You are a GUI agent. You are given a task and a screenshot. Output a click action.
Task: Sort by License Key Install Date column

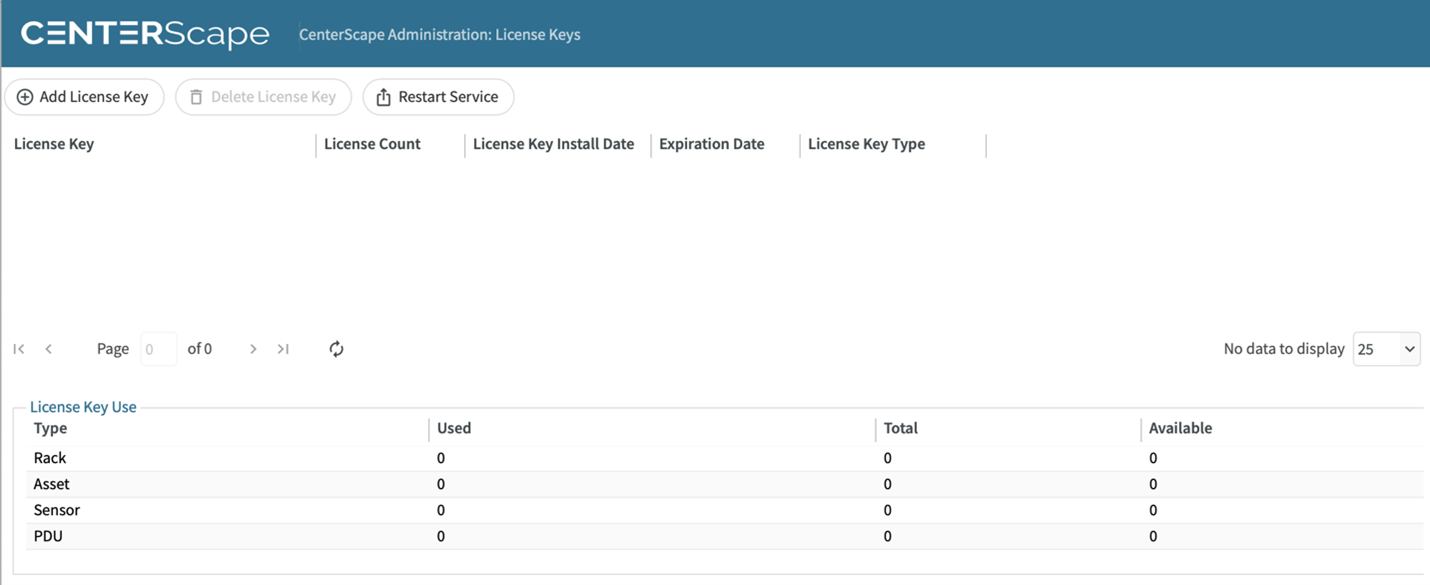553,144
